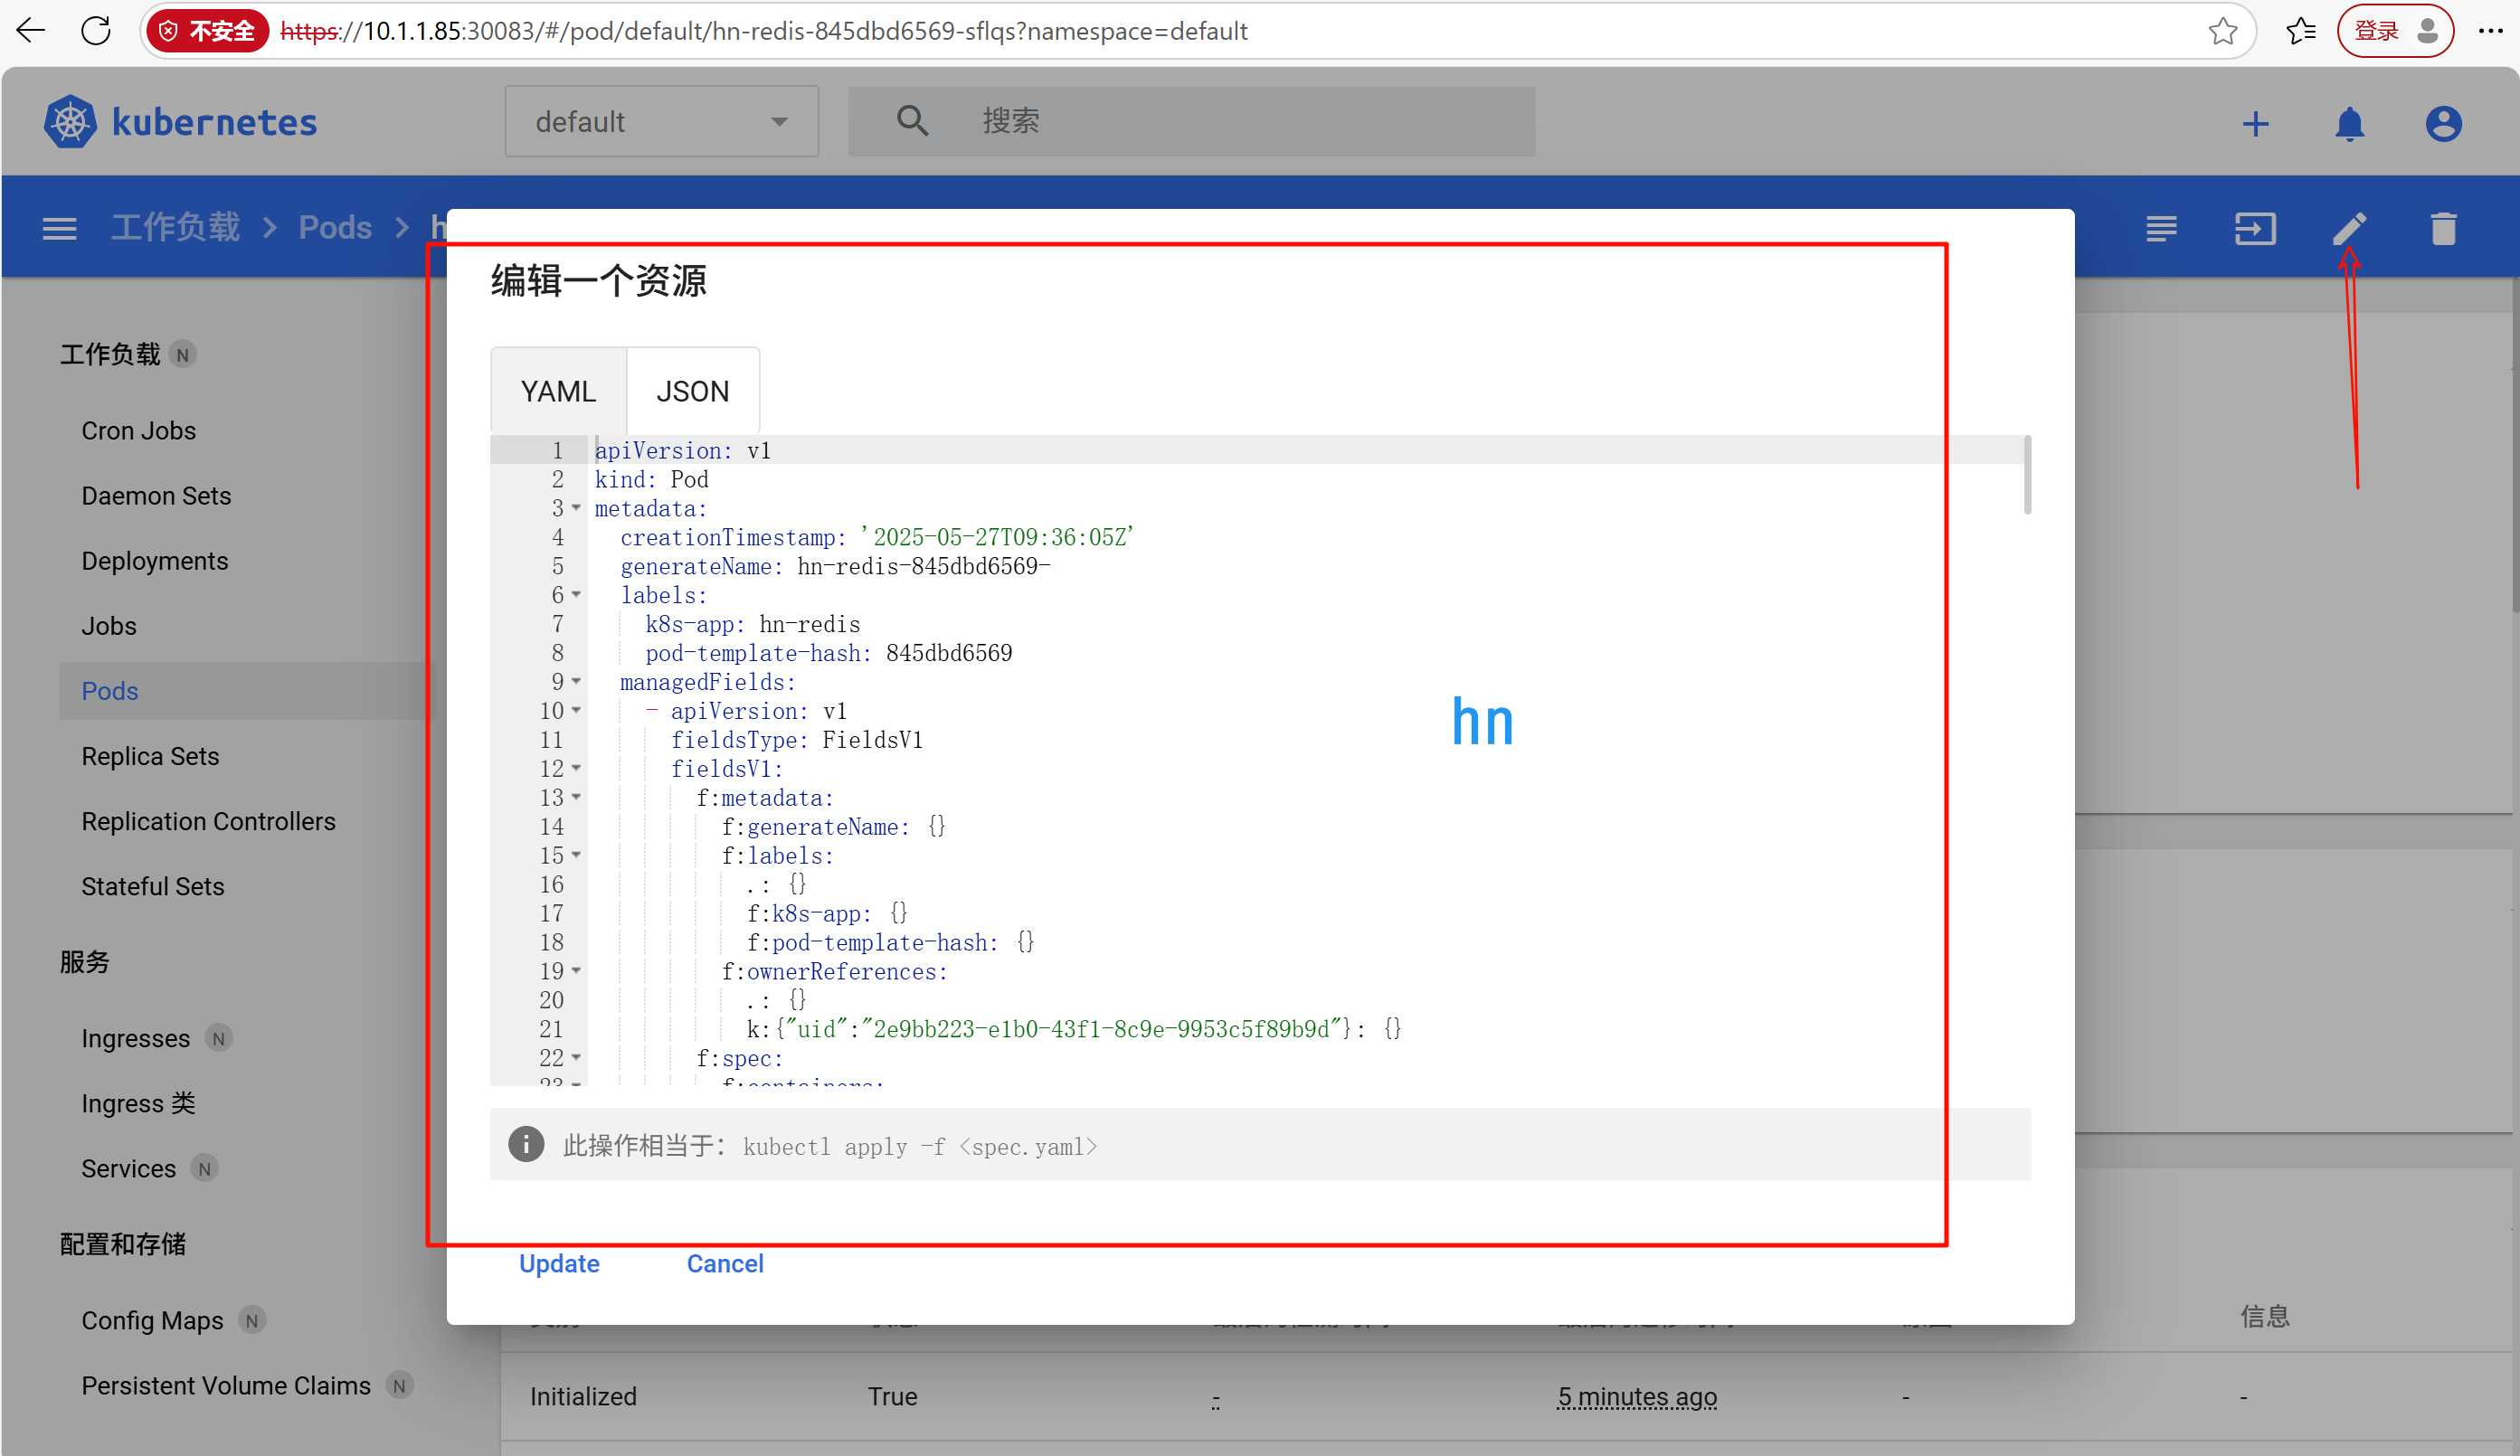Screen dimensions: 2520x1456
Task: Collapse the labels fold arrow on line 6
Action: [x=577, y=595]
